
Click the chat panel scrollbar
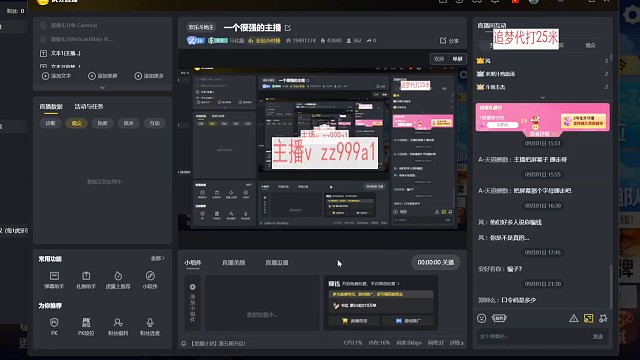click(611, 287)
